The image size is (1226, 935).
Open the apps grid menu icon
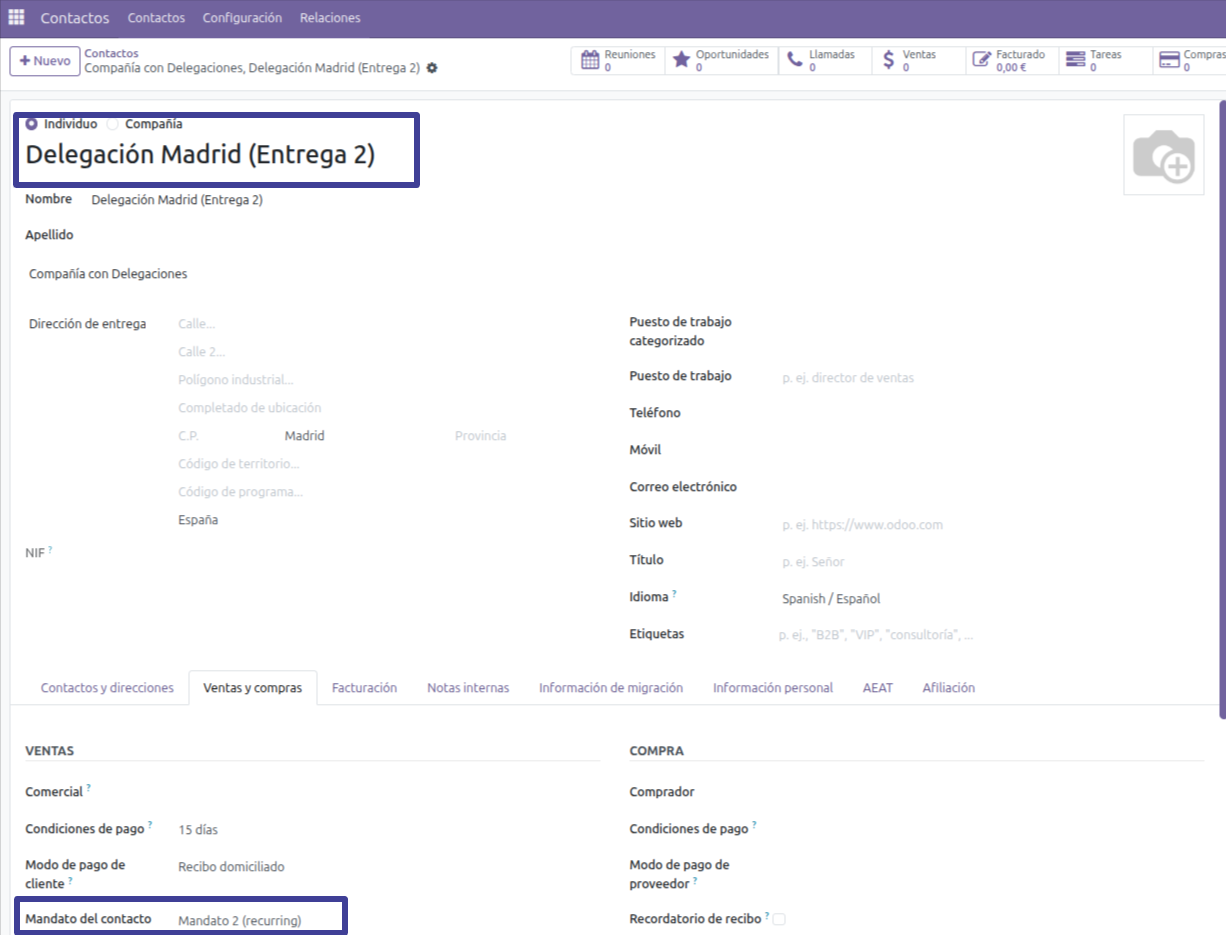[16, 18]
